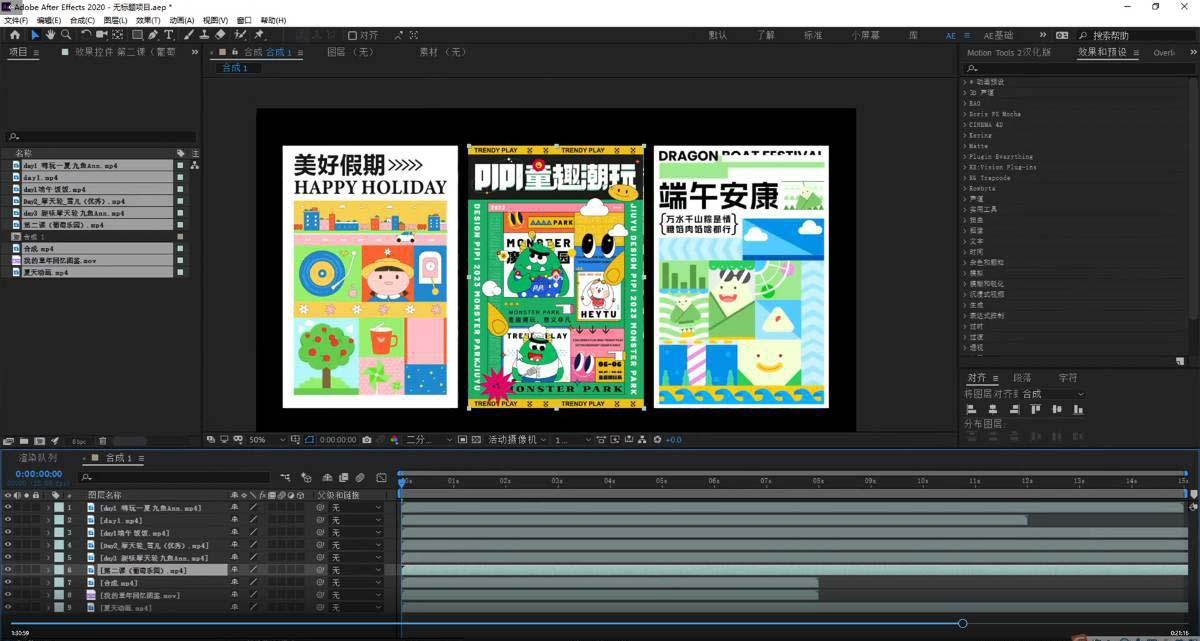Select the Hand tool in the toolbar
Image resolution: width=1200 pixels, height=641 pixels.
[50, 35]
